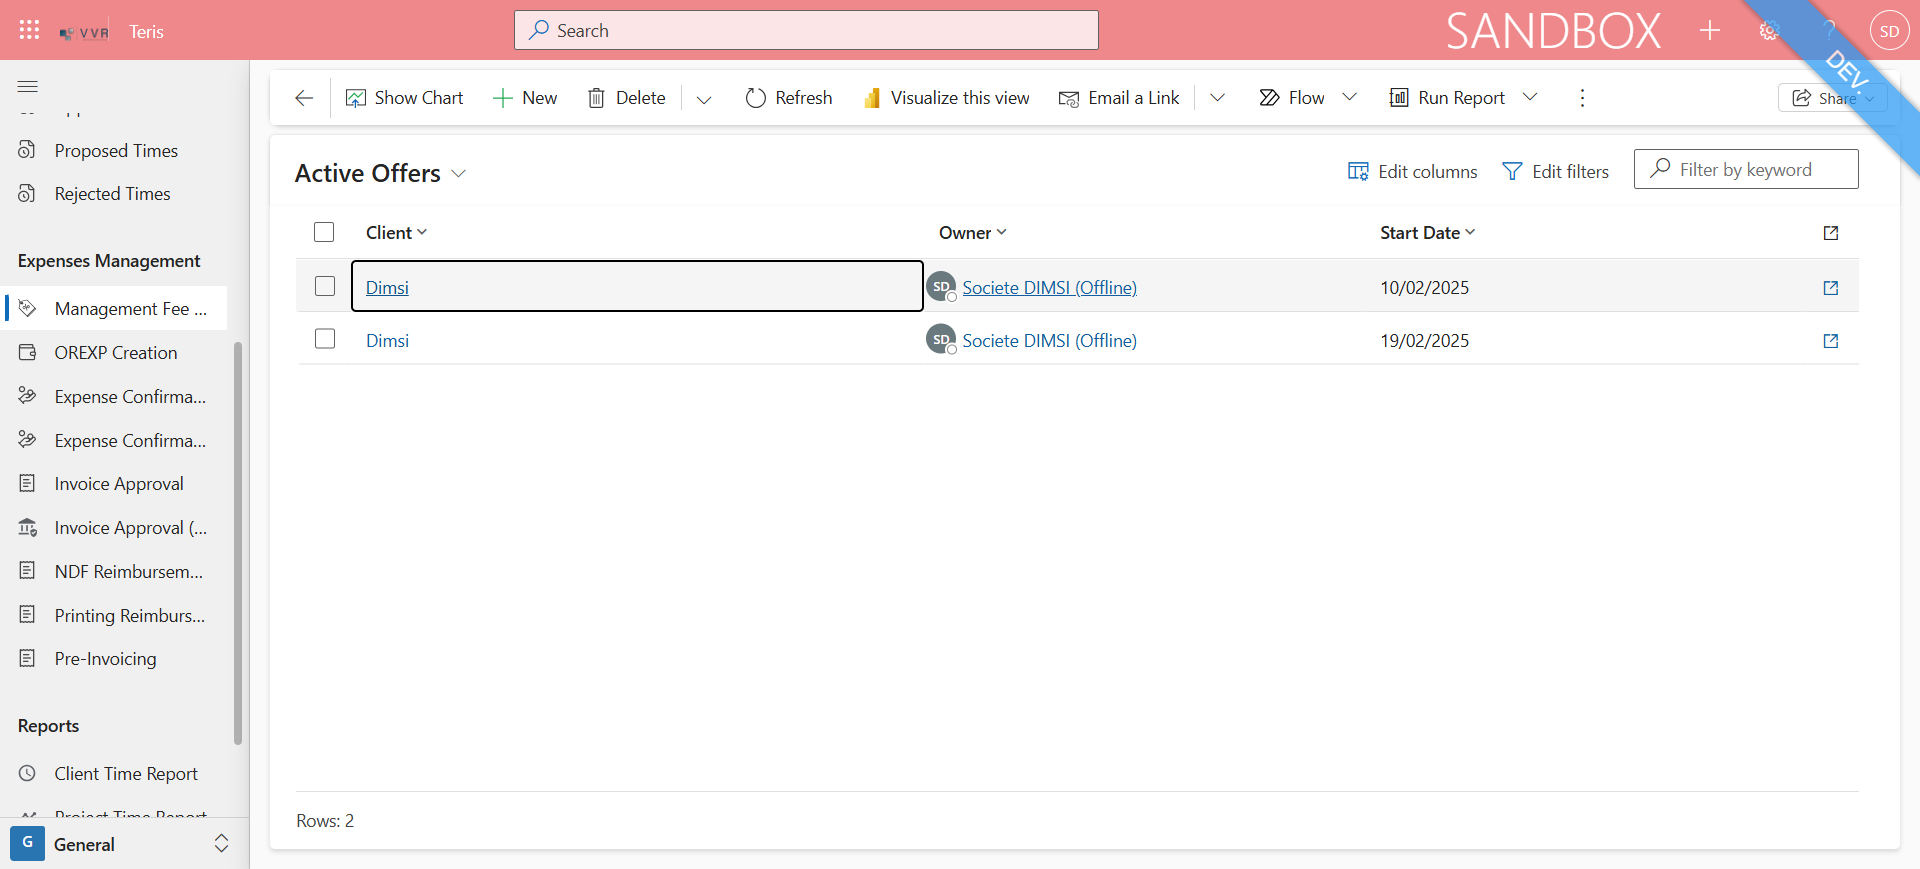Screen dimensions: 1920x869
Task: Click the pop-out icon in grid header
Action: pyautogui.click(x=1831, y=232)
